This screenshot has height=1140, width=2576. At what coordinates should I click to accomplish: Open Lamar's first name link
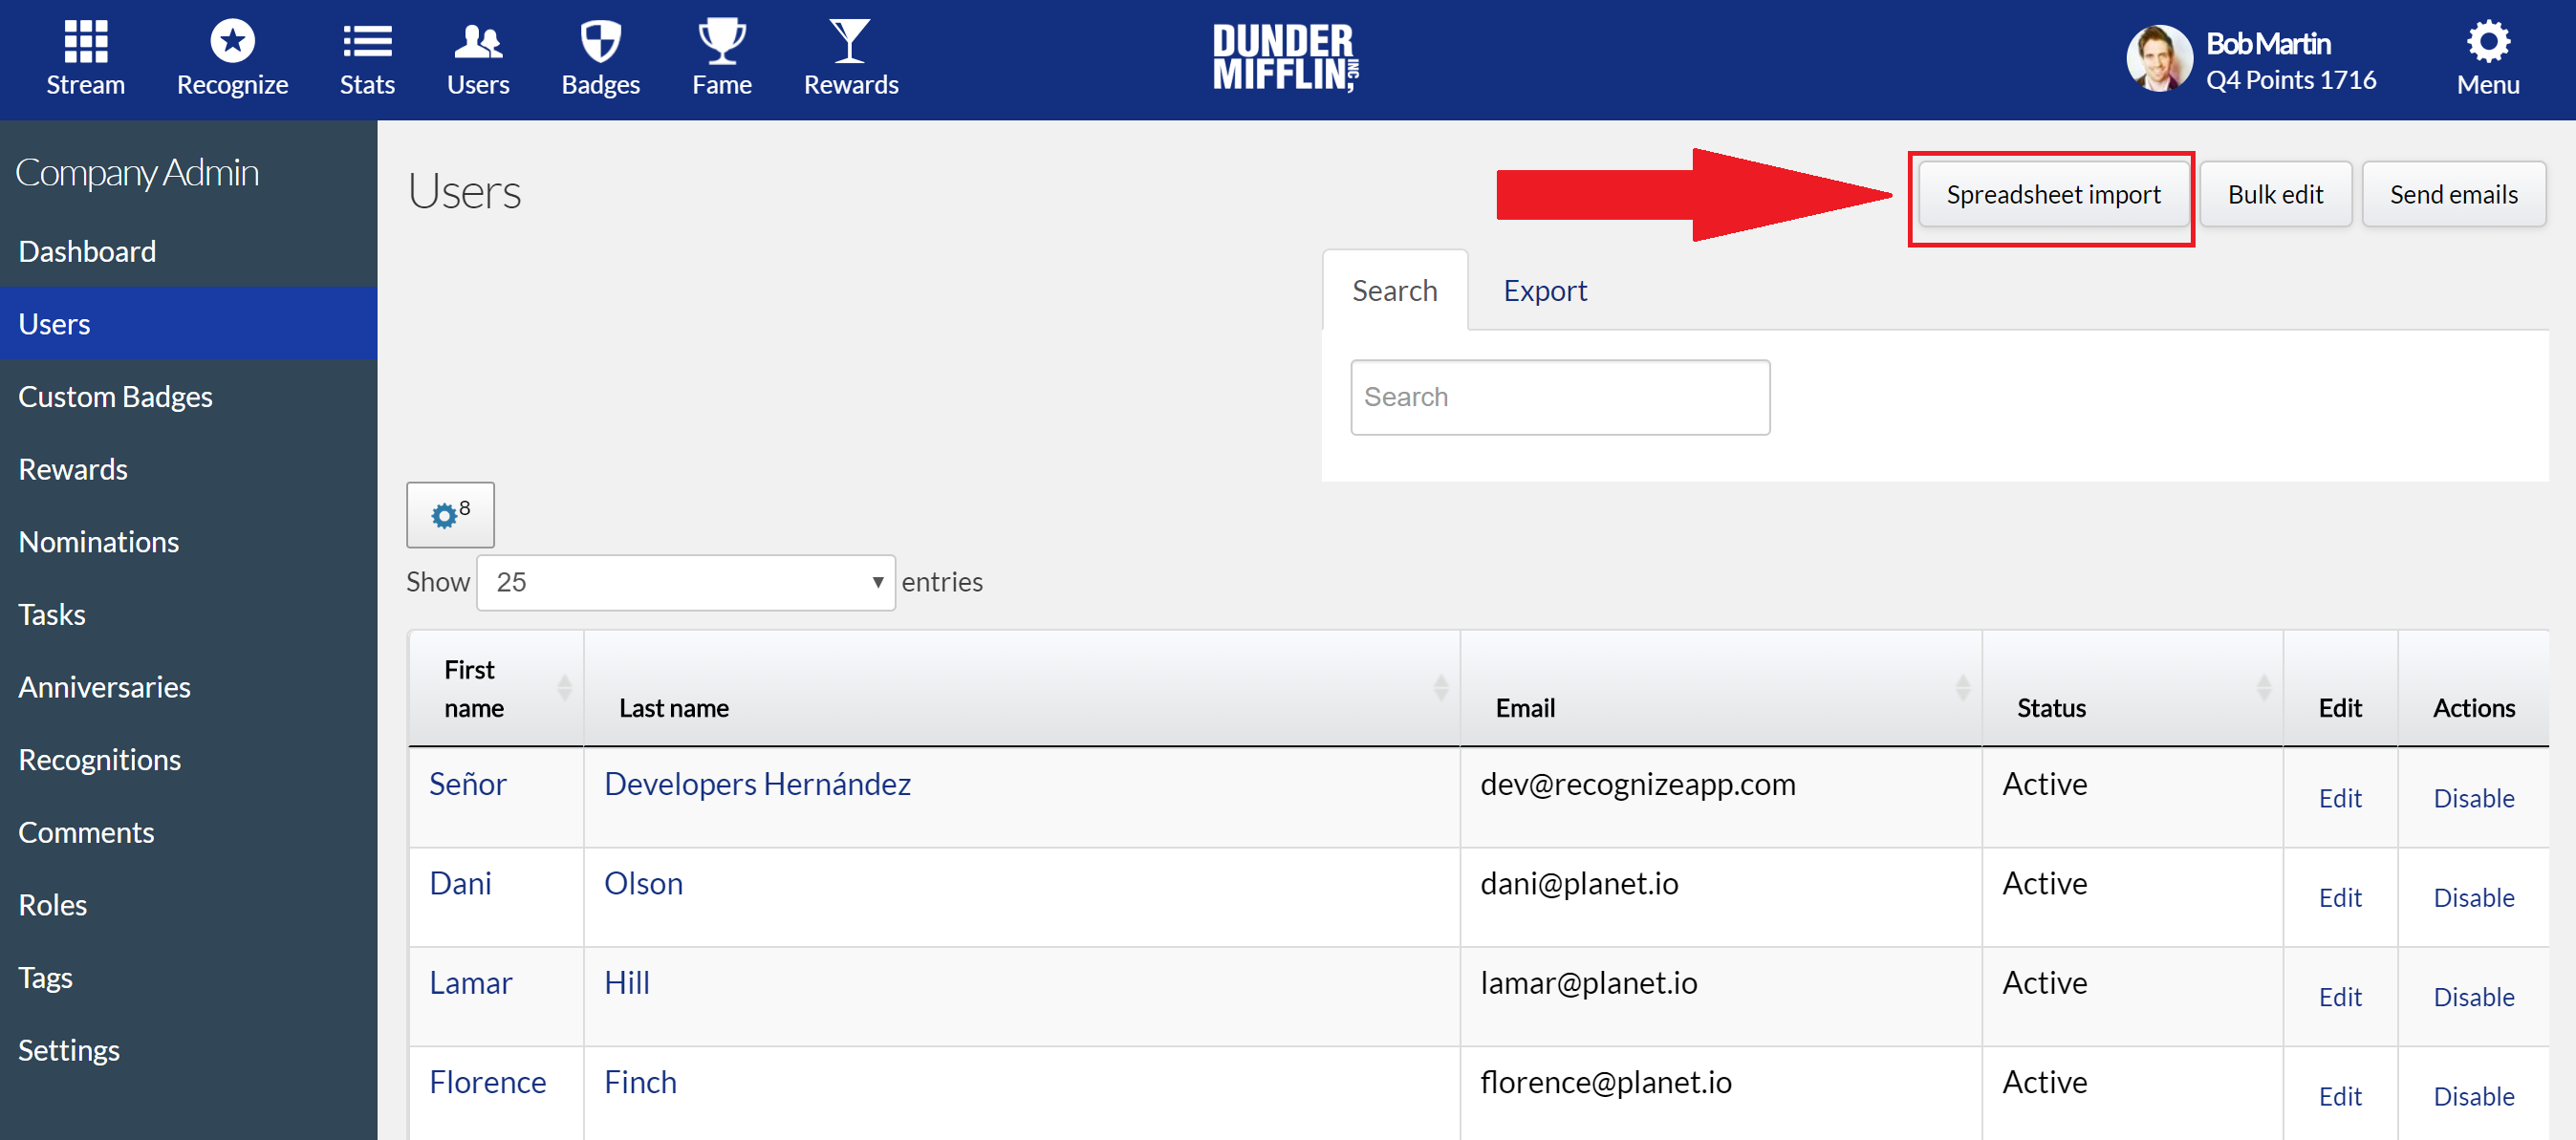click(x=470, y=983)
